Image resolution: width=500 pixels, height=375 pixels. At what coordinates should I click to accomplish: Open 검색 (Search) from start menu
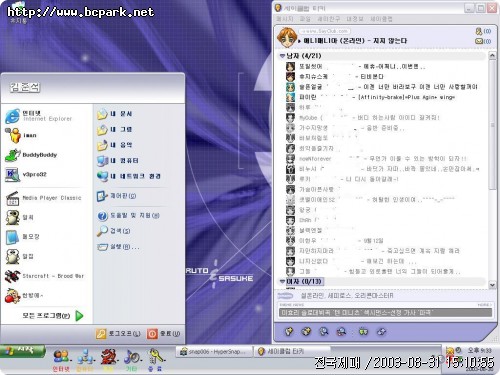click(x=114, y=231)
